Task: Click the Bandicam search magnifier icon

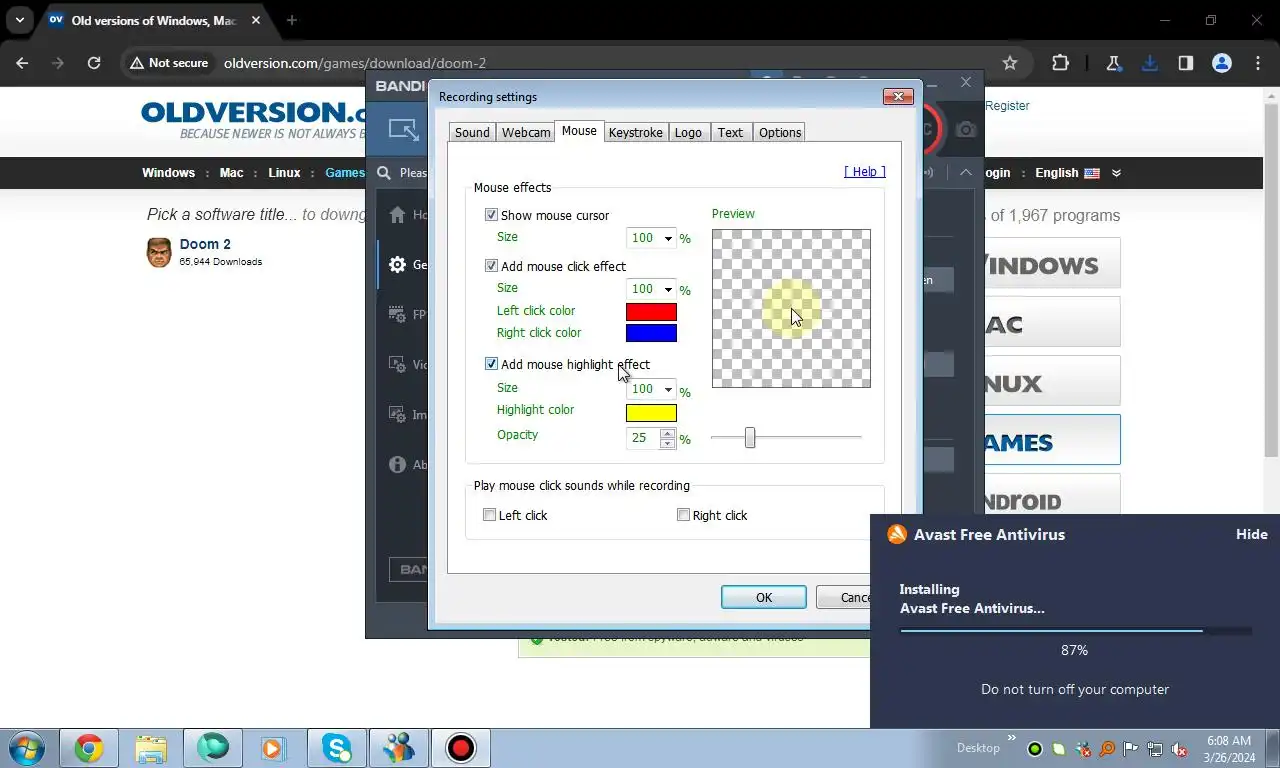Action: pos(384,173)
